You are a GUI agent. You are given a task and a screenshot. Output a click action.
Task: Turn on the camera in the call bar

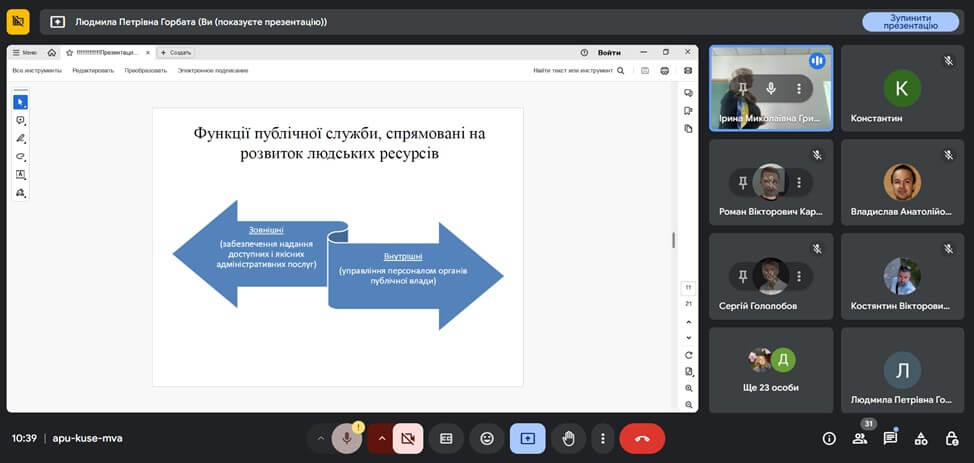pos(407,438)
